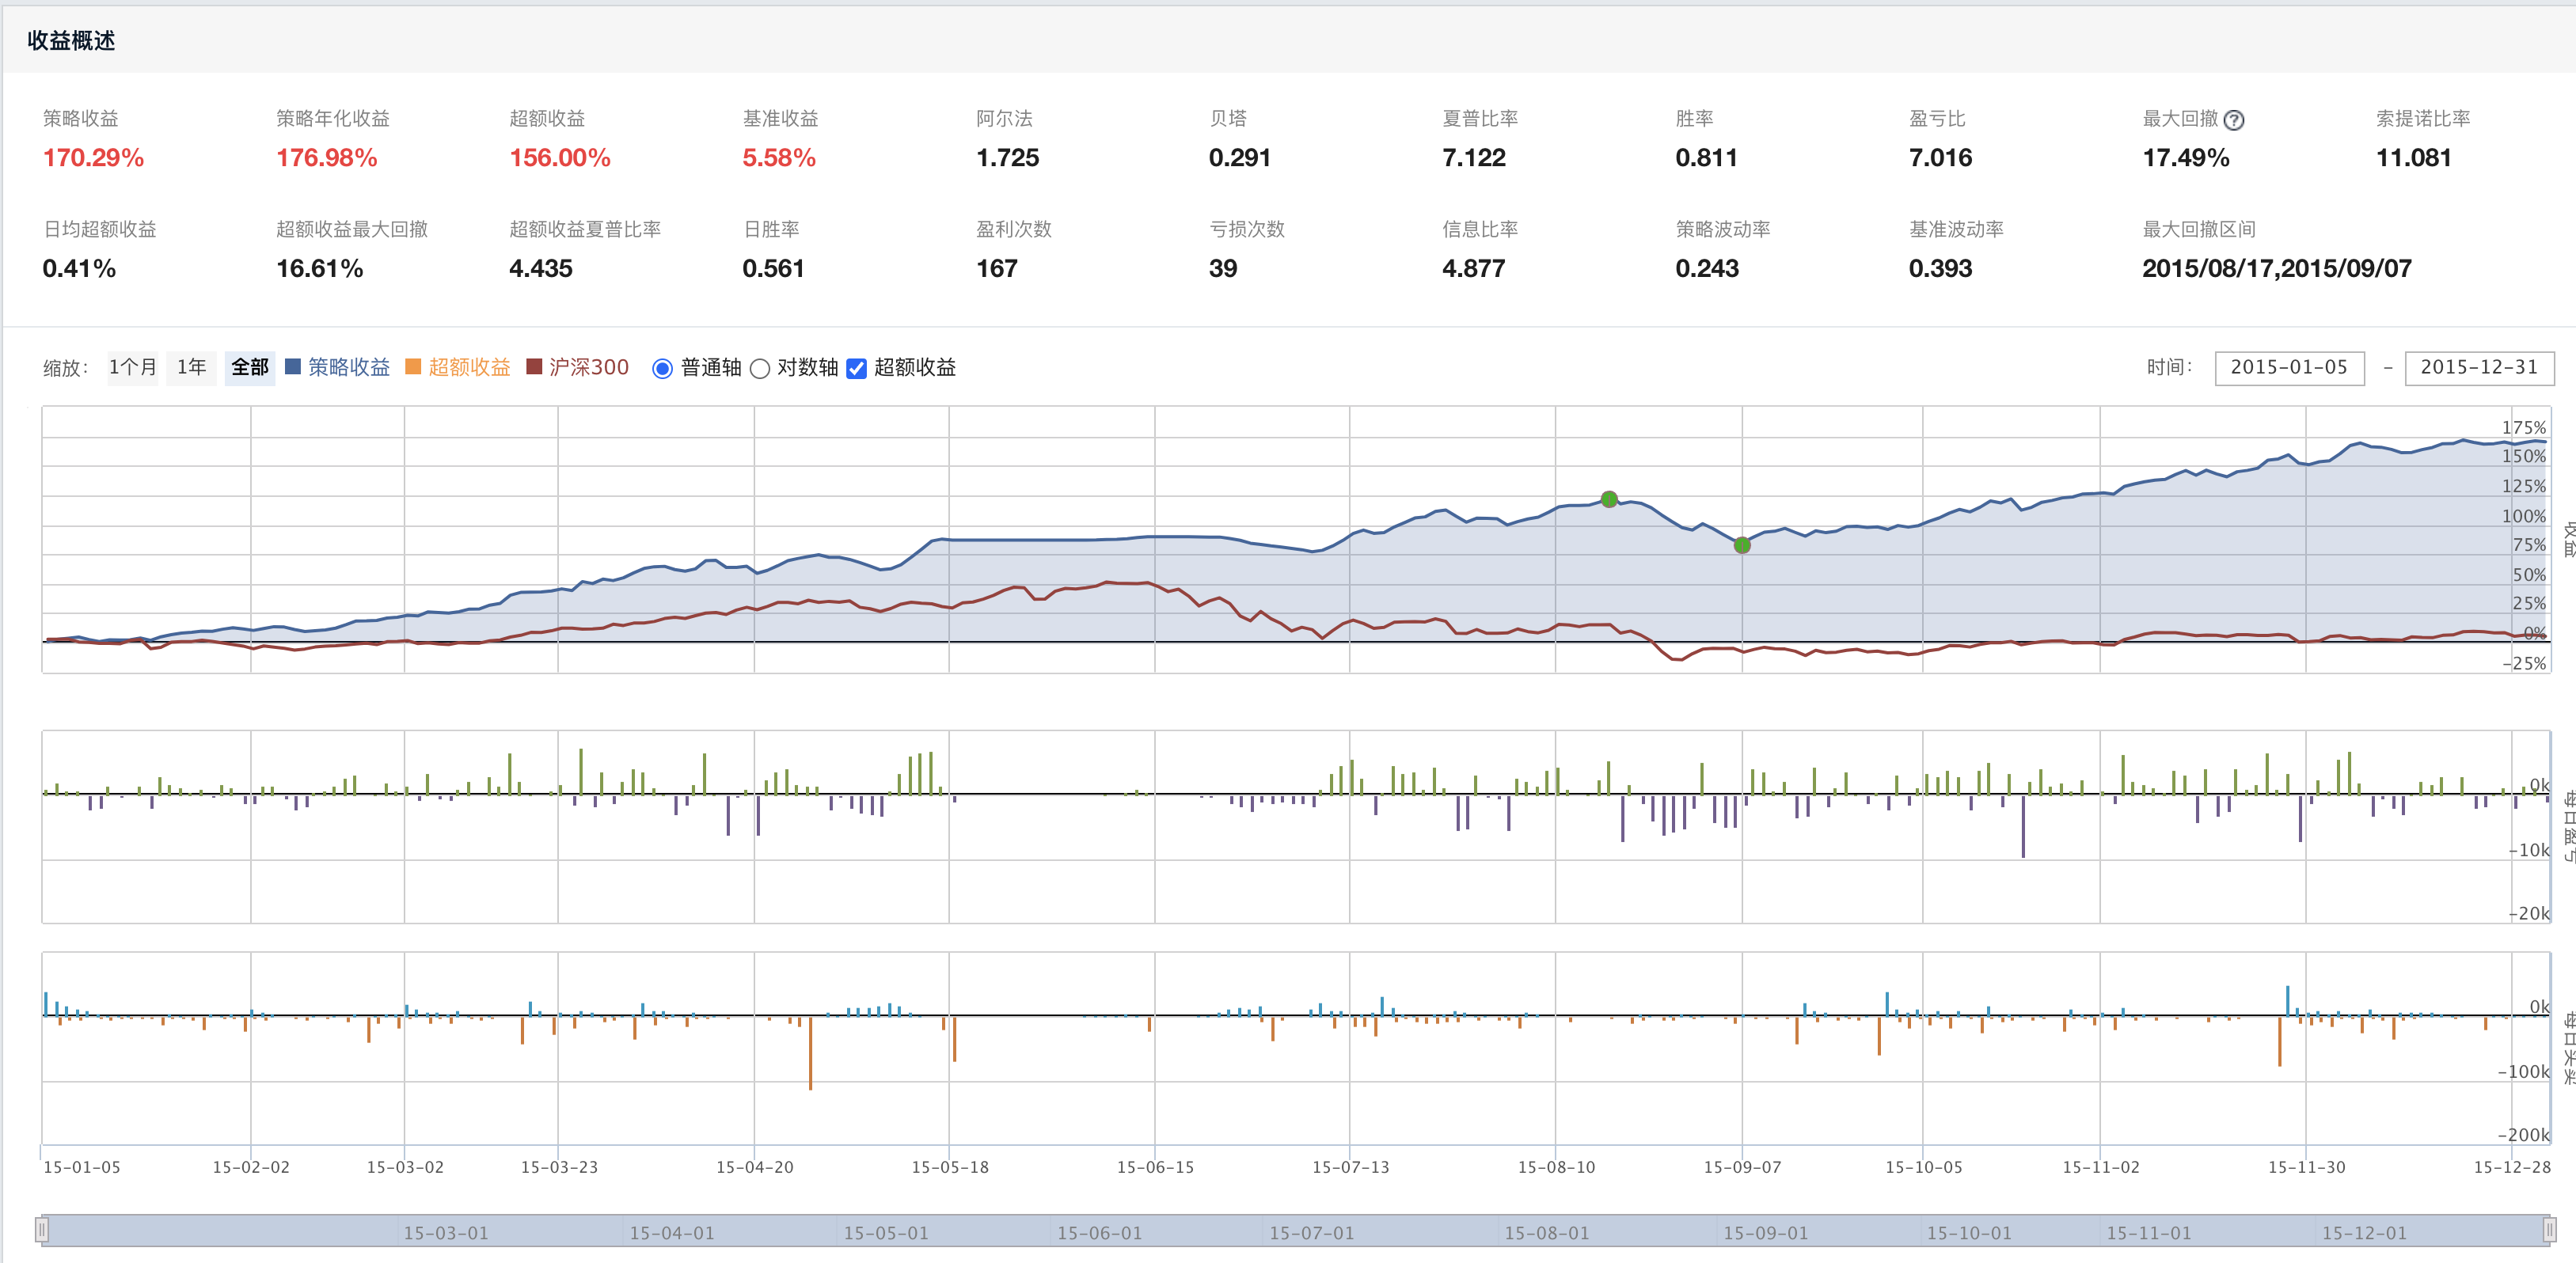2576x1263 pixels.
Task: Click the dark red 沪深300 legend square
Action: coord(534,367)
